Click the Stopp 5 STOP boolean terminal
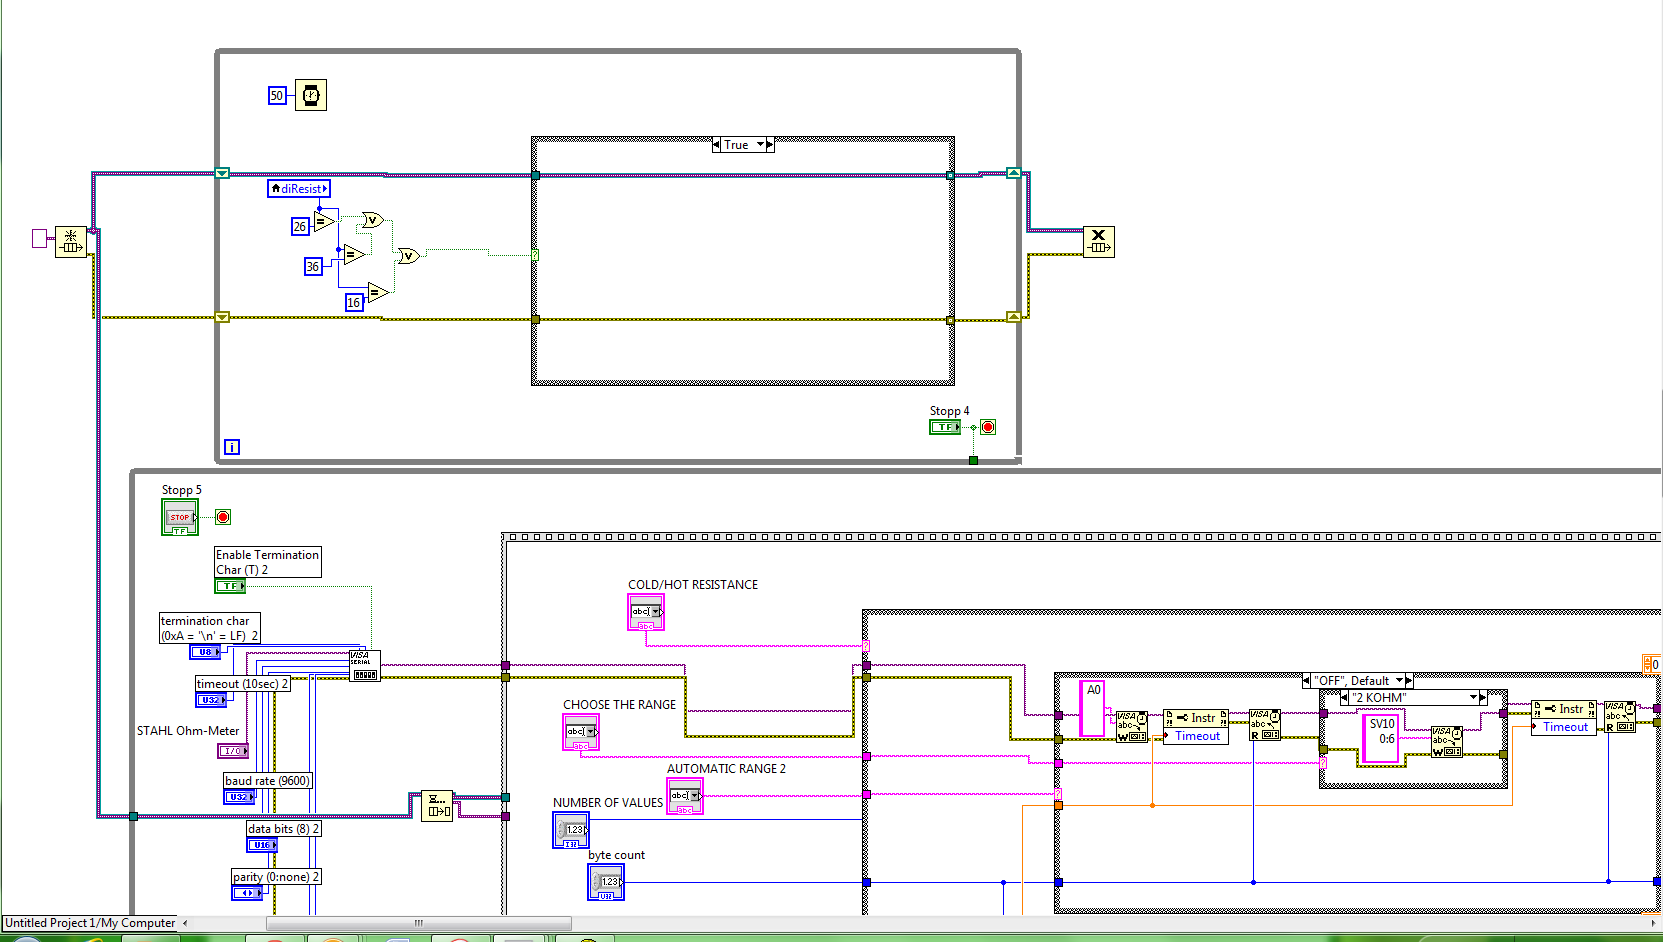 (180, 517)
